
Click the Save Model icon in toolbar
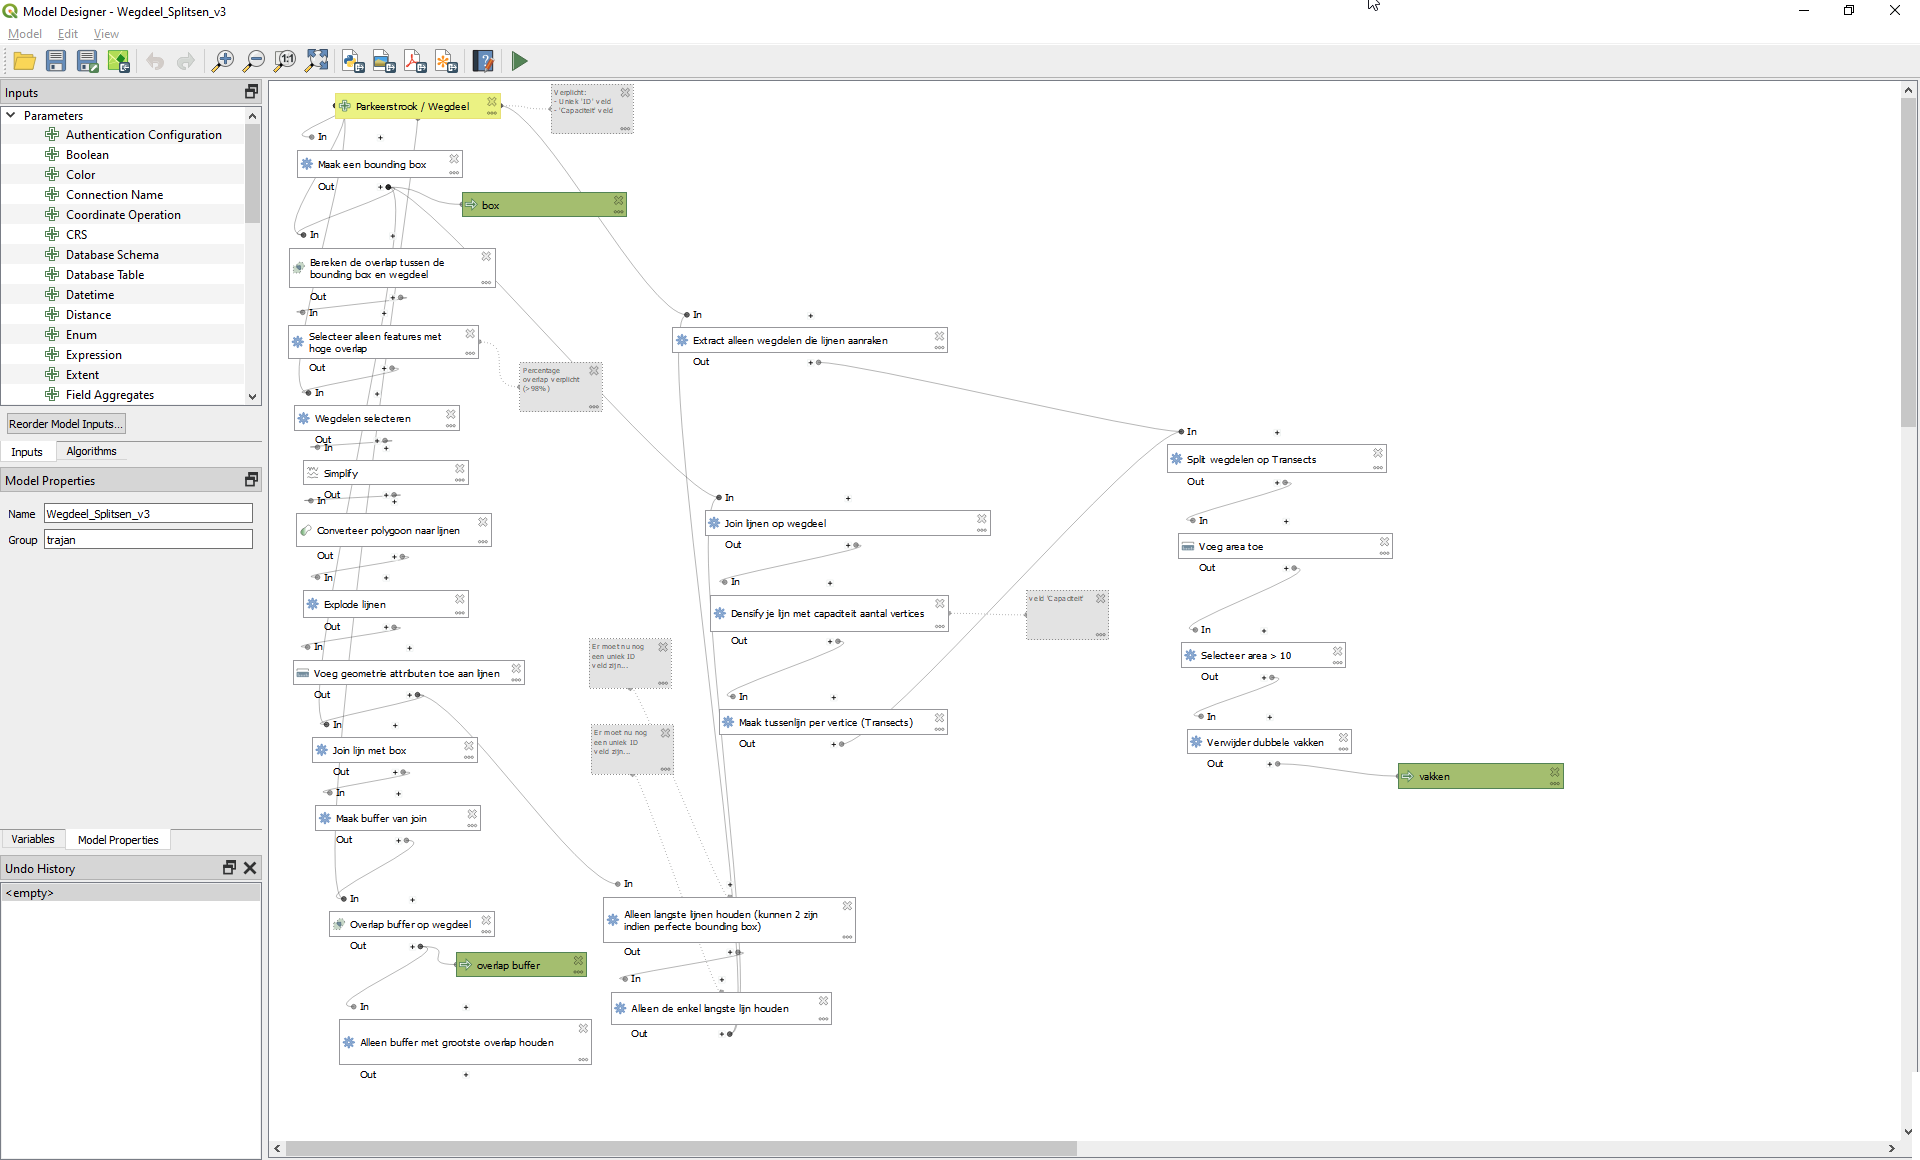(x=55, y=62)
